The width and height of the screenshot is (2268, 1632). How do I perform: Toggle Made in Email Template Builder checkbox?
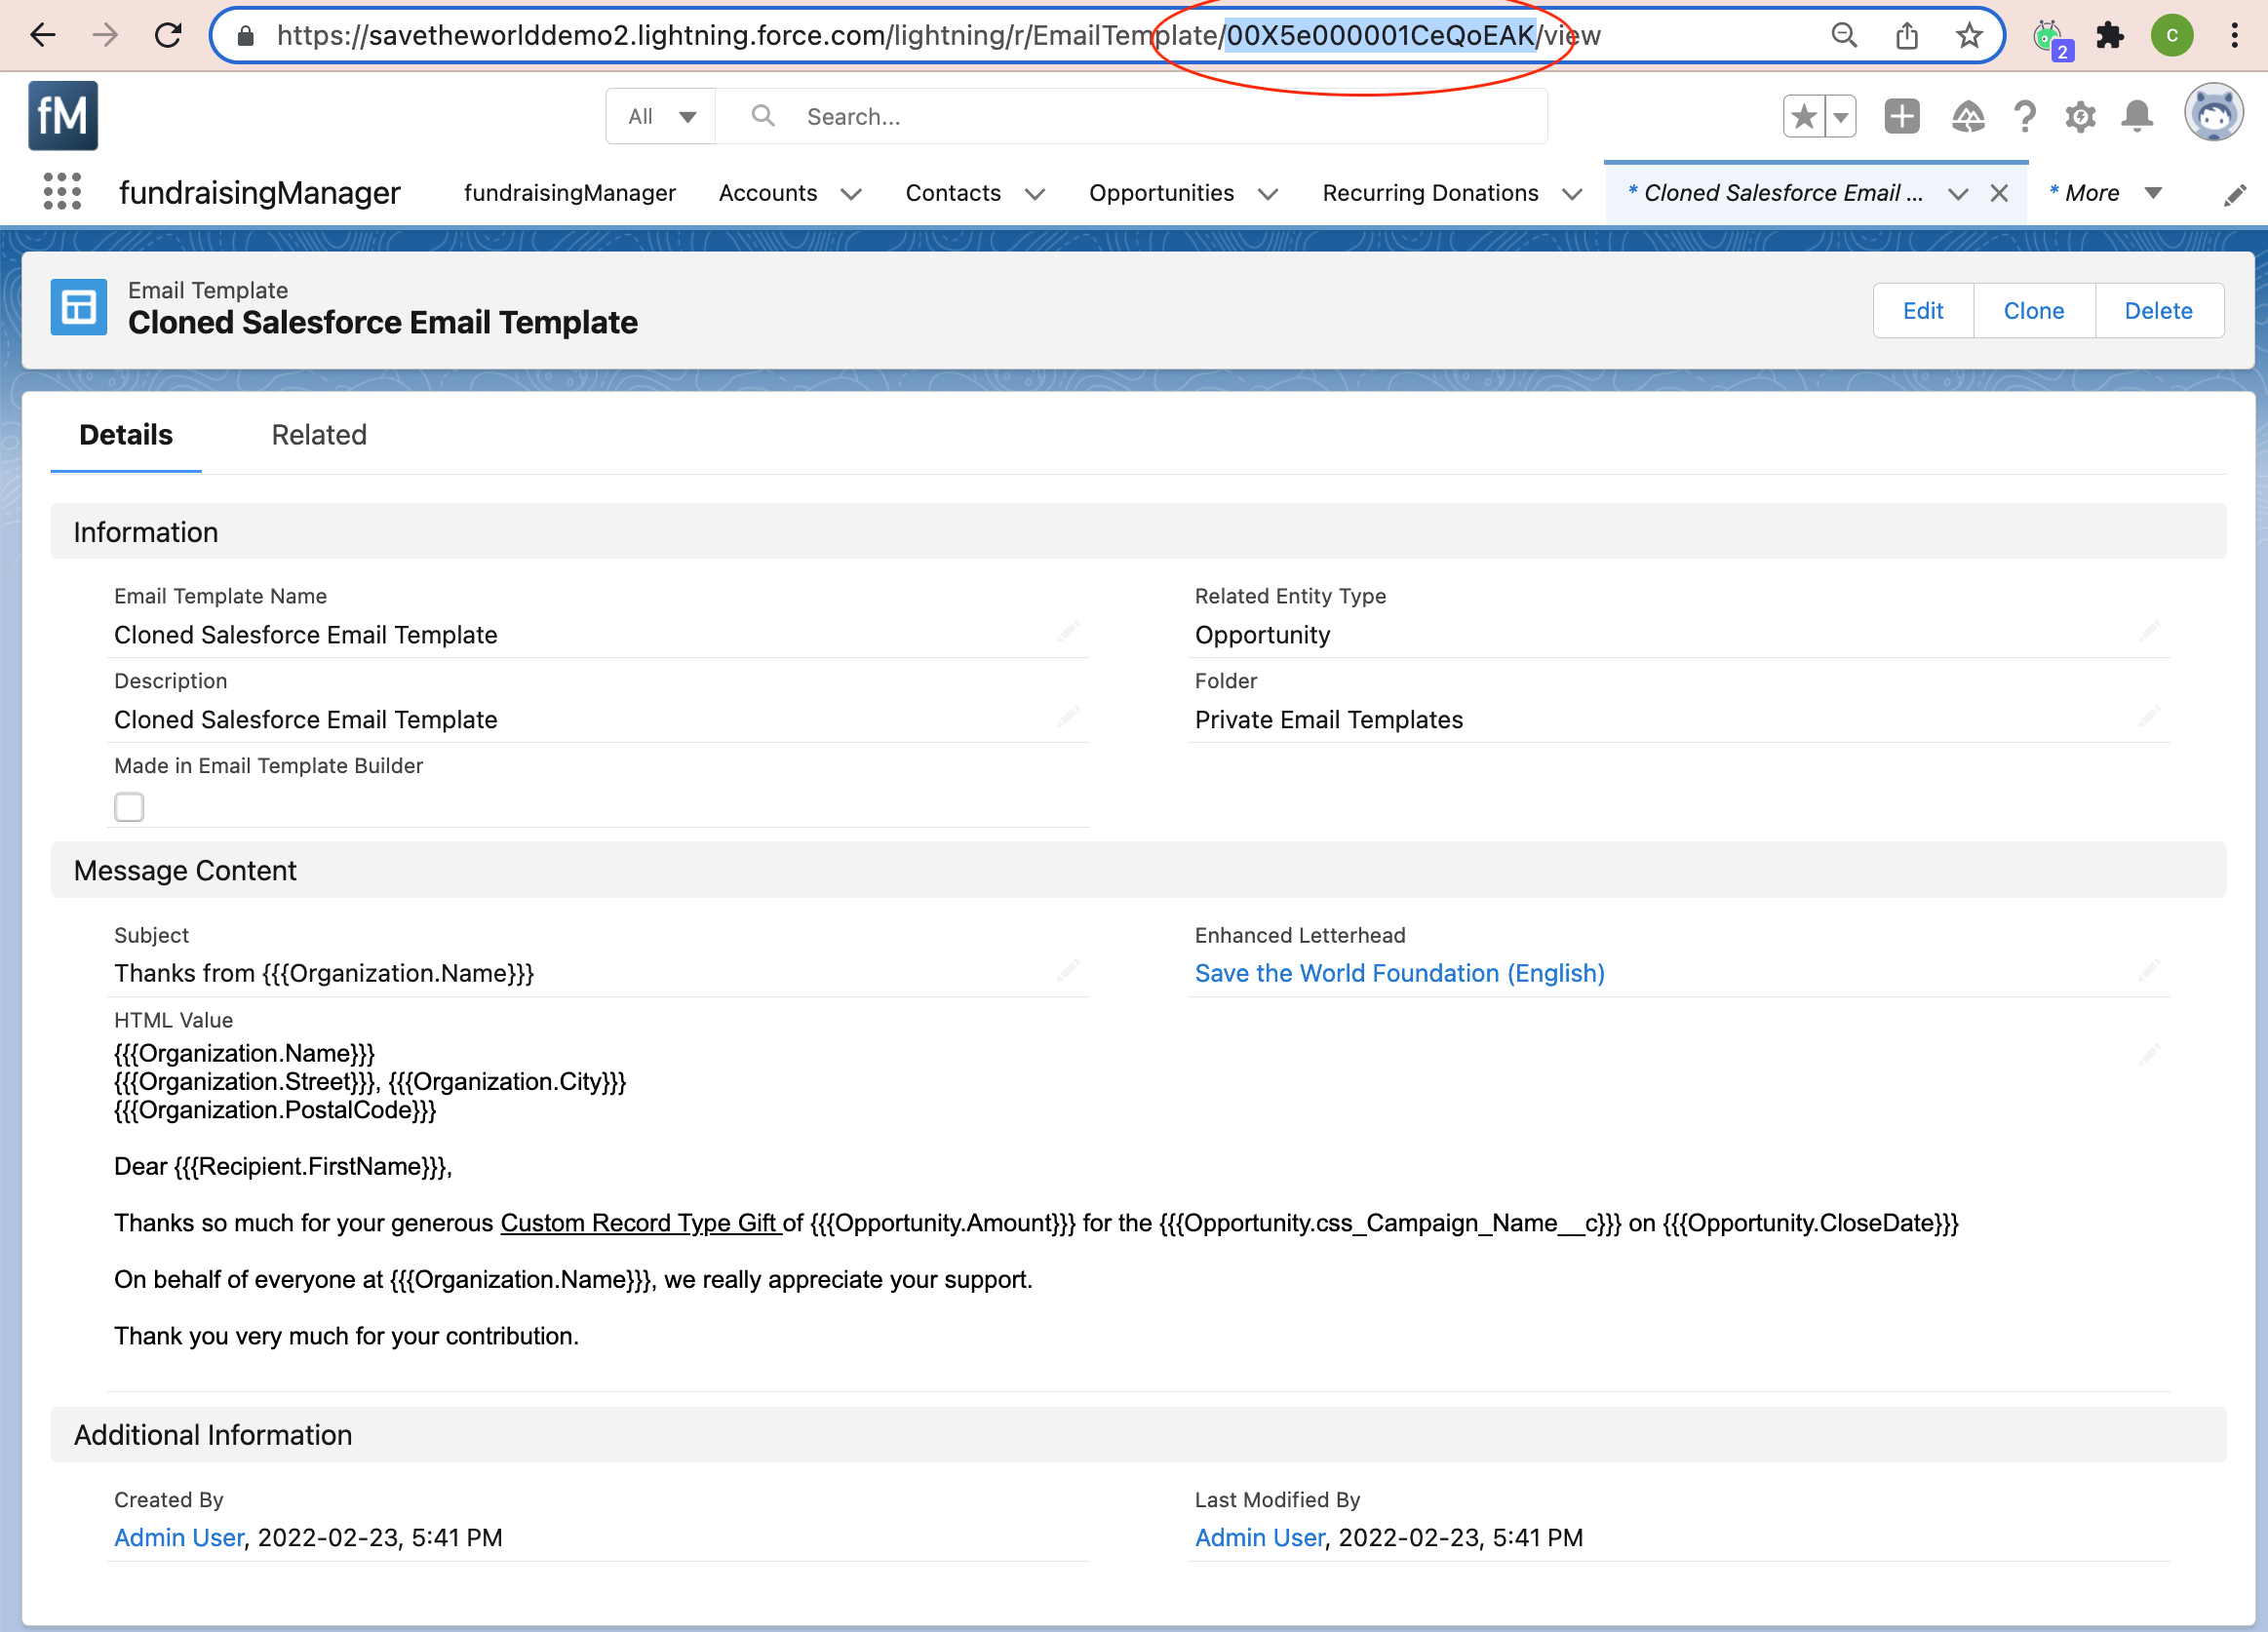pos(129,807)
